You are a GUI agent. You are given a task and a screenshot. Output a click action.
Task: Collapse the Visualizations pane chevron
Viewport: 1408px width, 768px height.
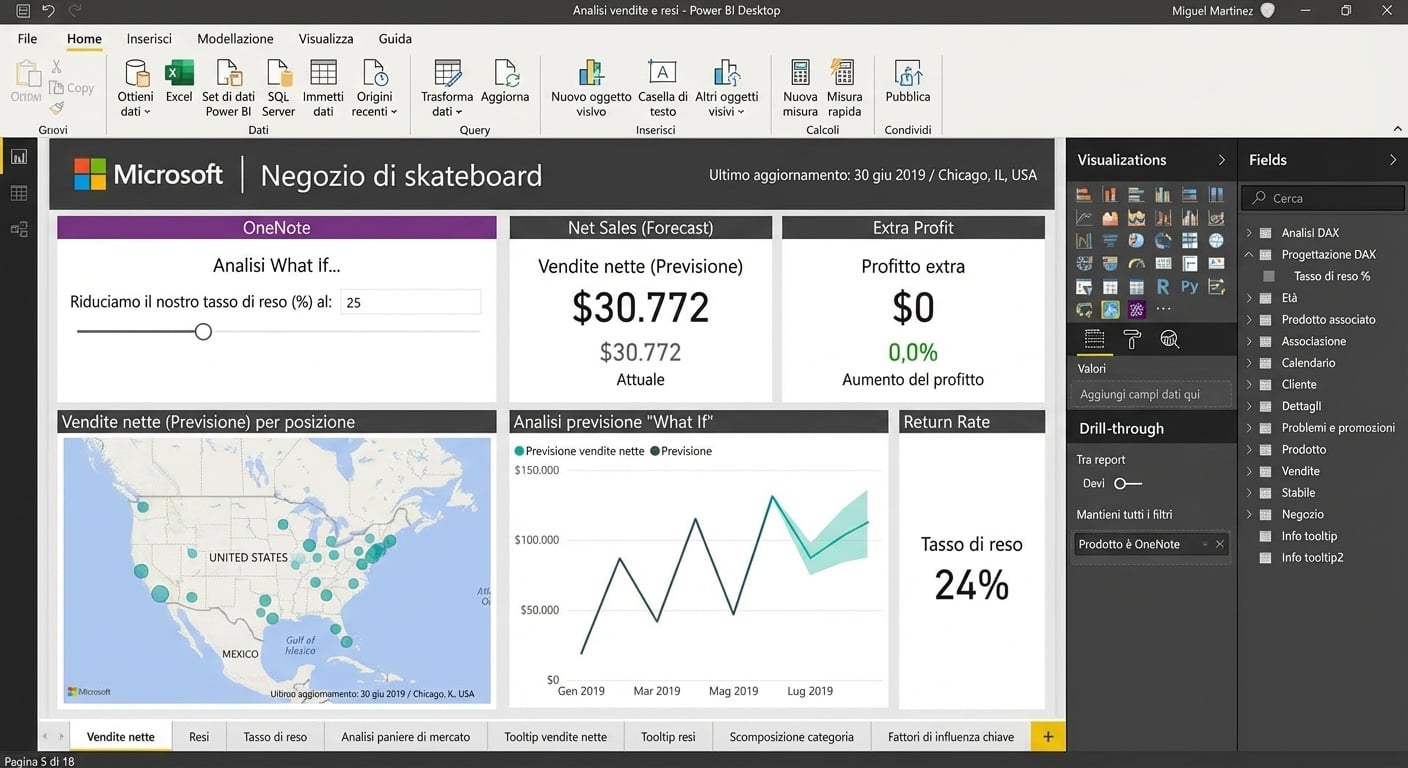pos(1221,160)
